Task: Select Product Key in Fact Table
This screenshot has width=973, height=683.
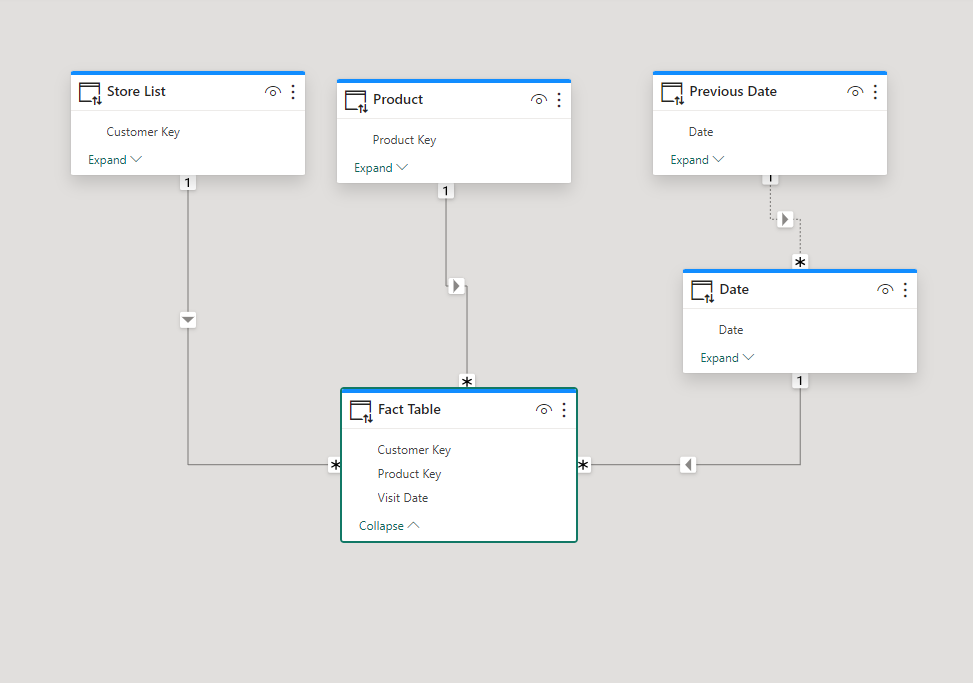Action: click(409, 474)
